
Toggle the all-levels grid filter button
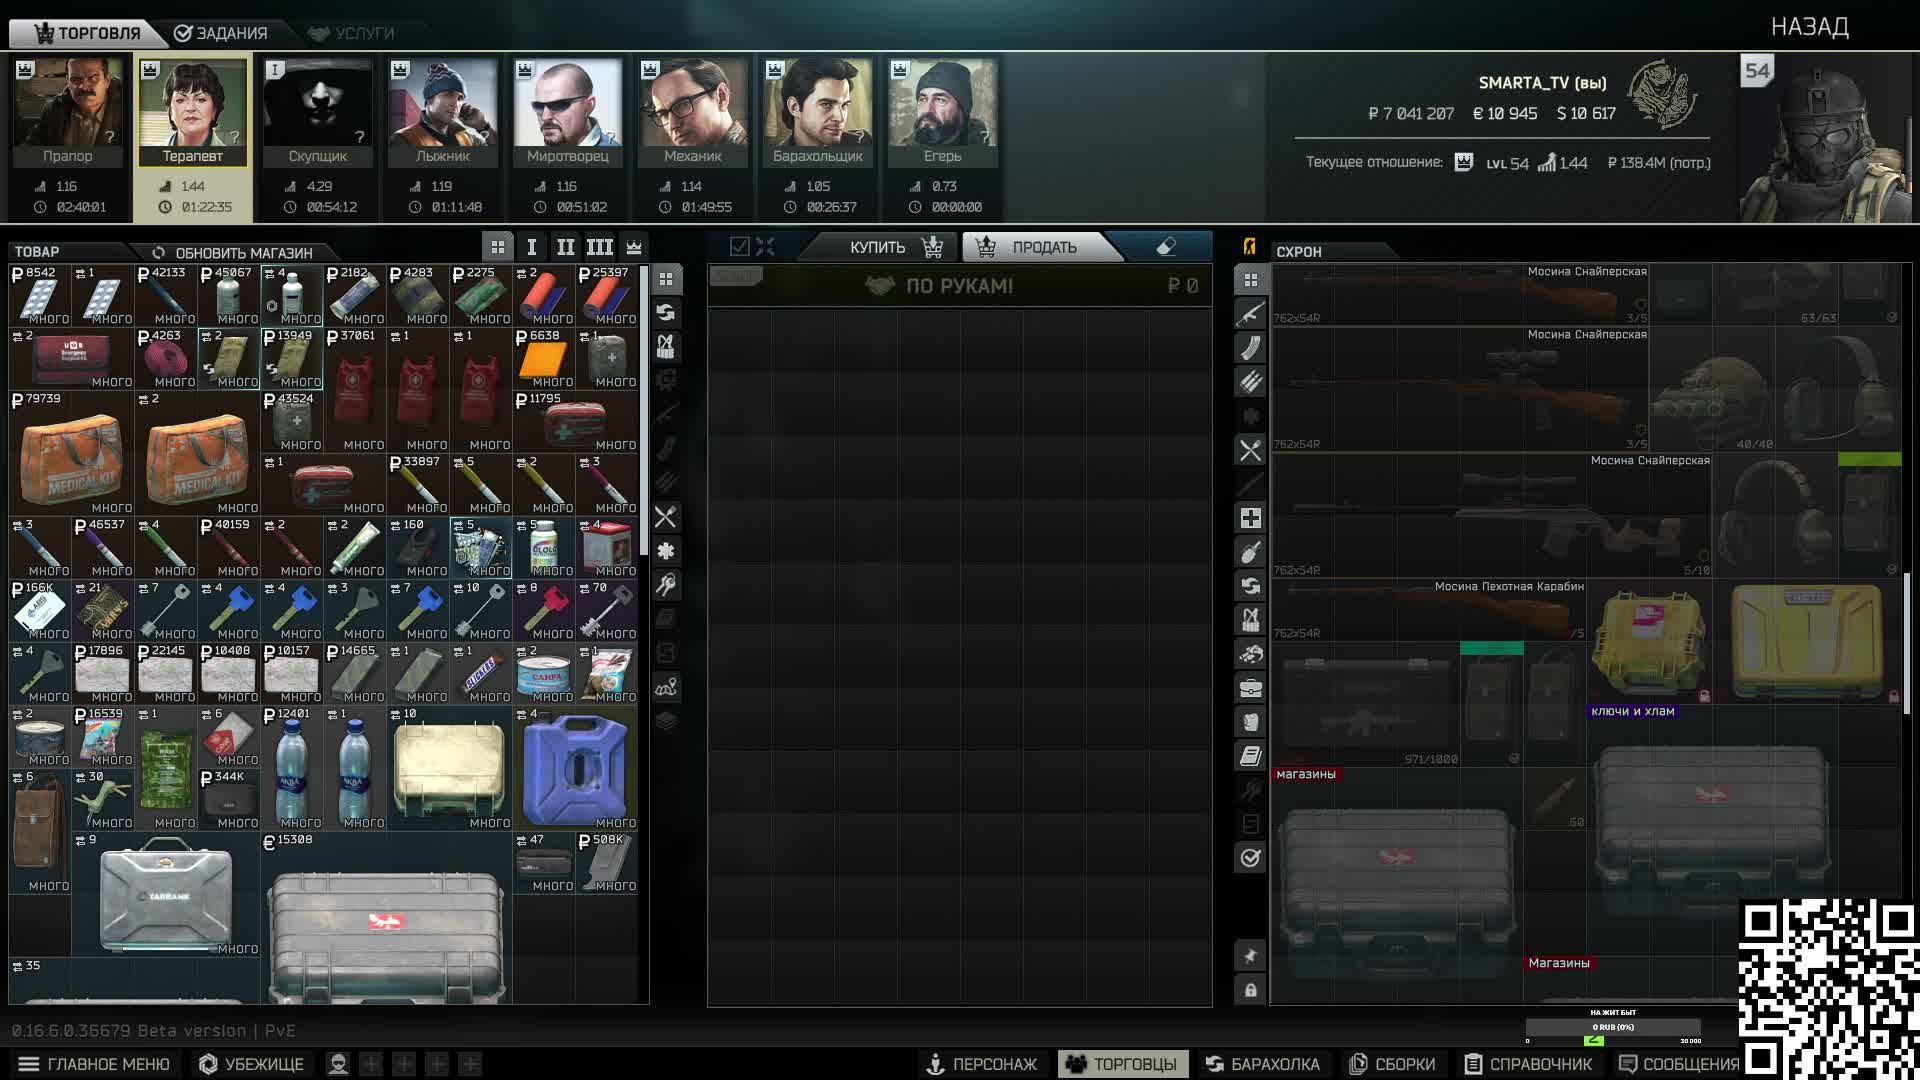(497, 247)
